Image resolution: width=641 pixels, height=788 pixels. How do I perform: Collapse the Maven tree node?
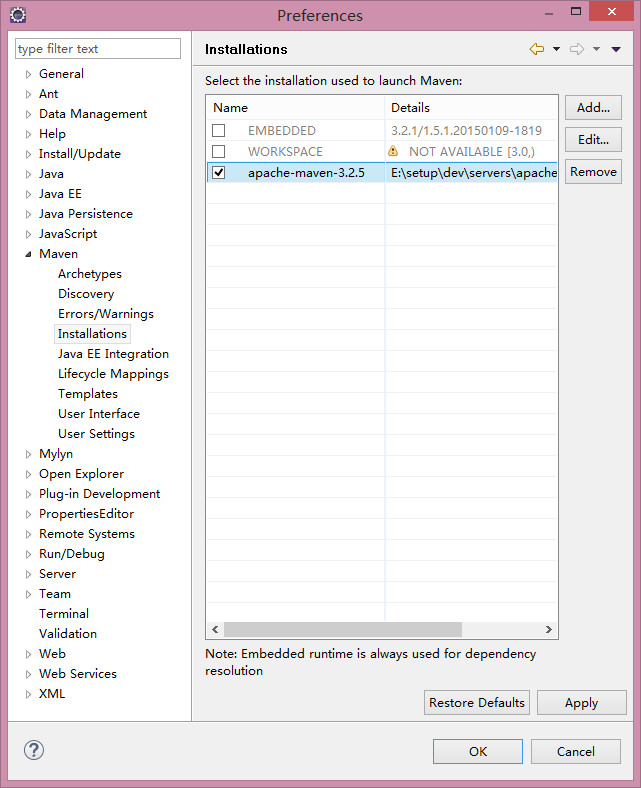pyautogui.click(x=28, y=254)
